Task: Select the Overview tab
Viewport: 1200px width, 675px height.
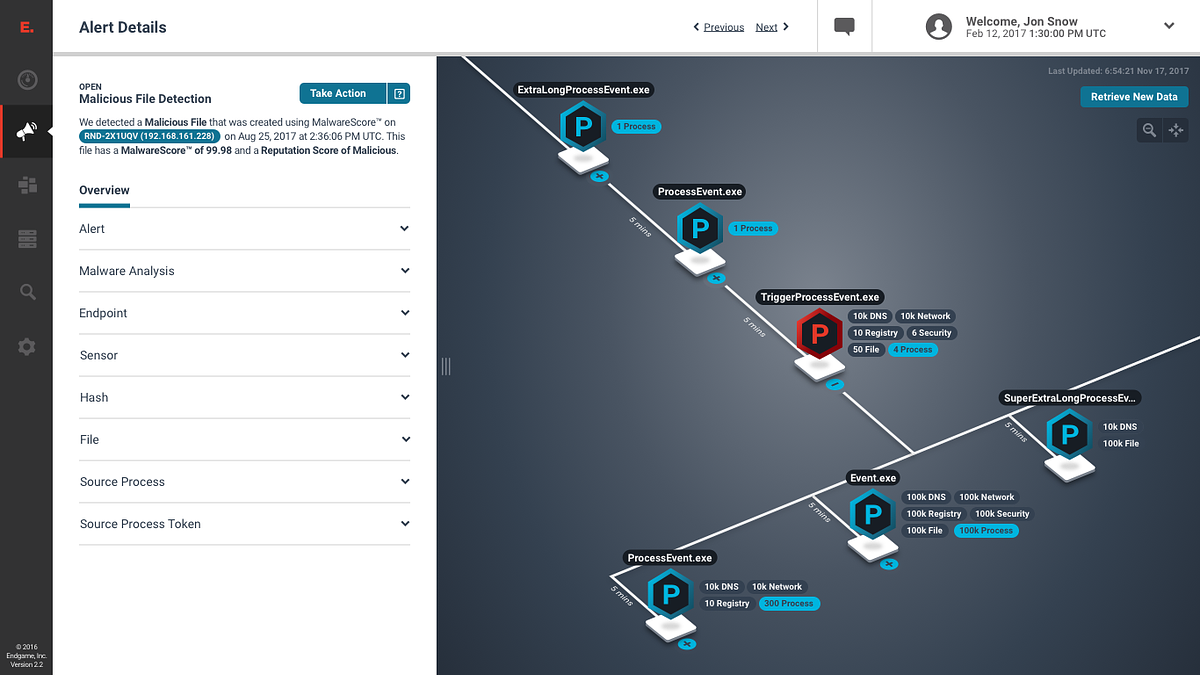Action: tap(104, 190)
